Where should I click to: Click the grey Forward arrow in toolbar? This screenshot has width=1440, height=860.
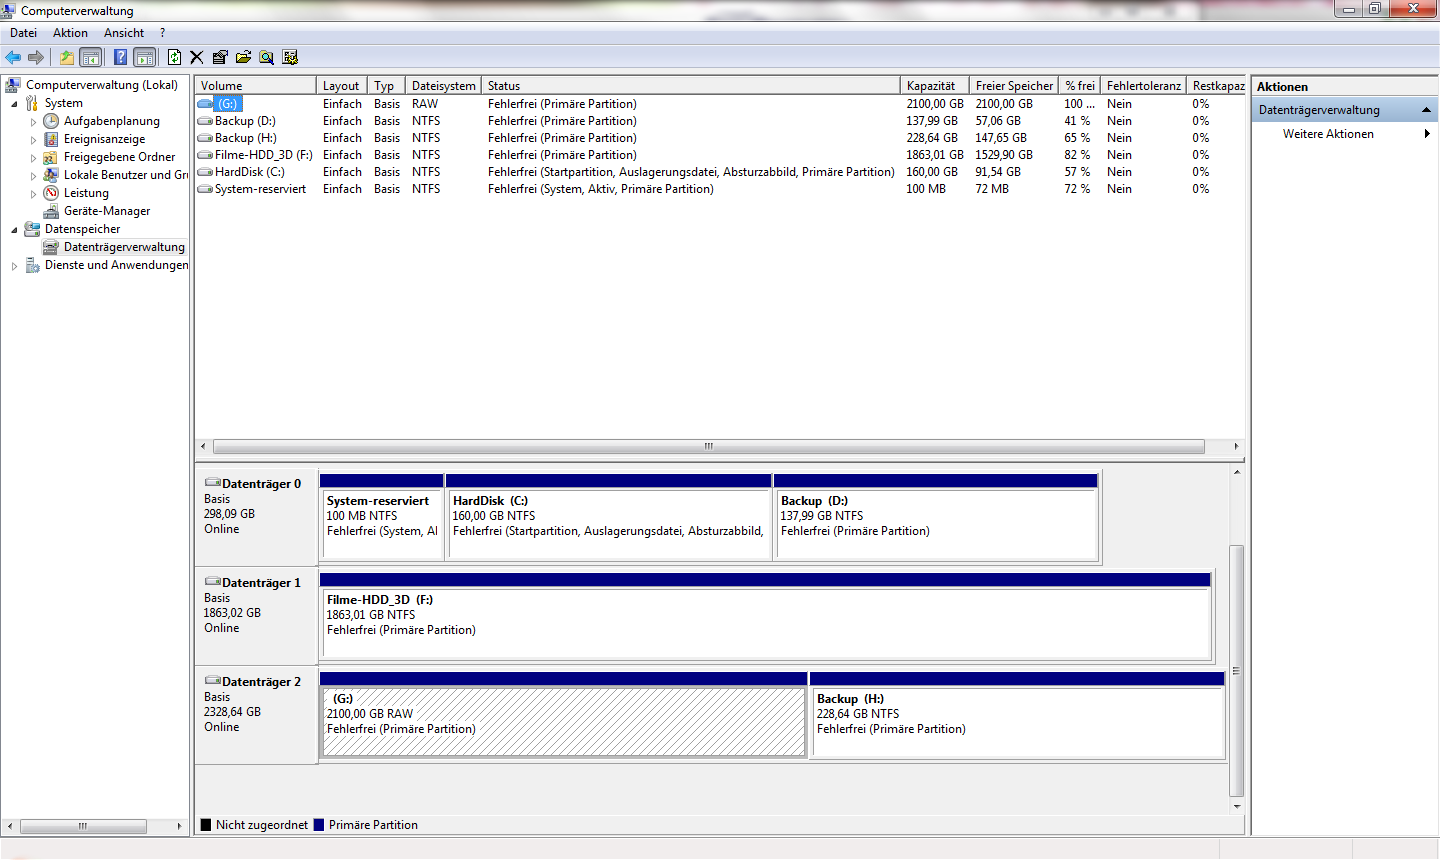coord(36,57)
